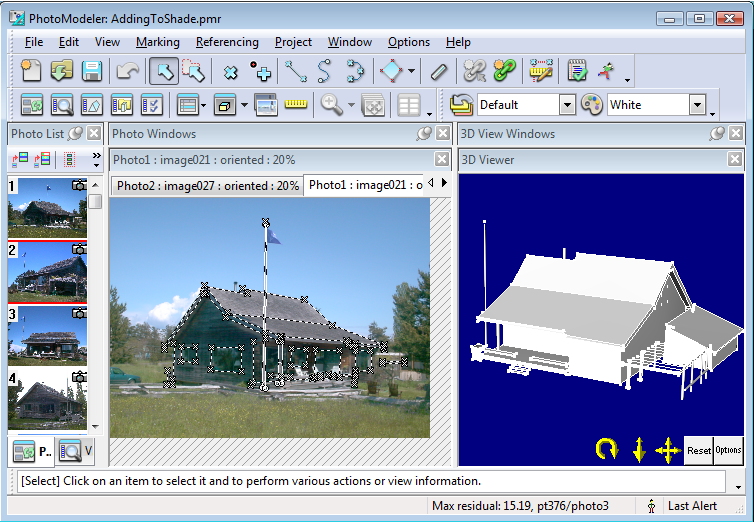Screen dimensions: 754x522
Task: Open the yellow ruler Measure tool
Action: tap(295, 104)
